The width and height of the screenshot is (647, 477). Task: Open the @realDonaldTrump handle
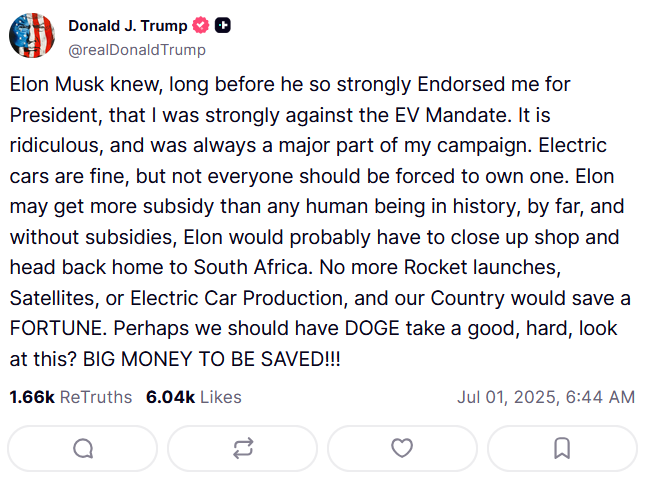click(x=137, y=50)
